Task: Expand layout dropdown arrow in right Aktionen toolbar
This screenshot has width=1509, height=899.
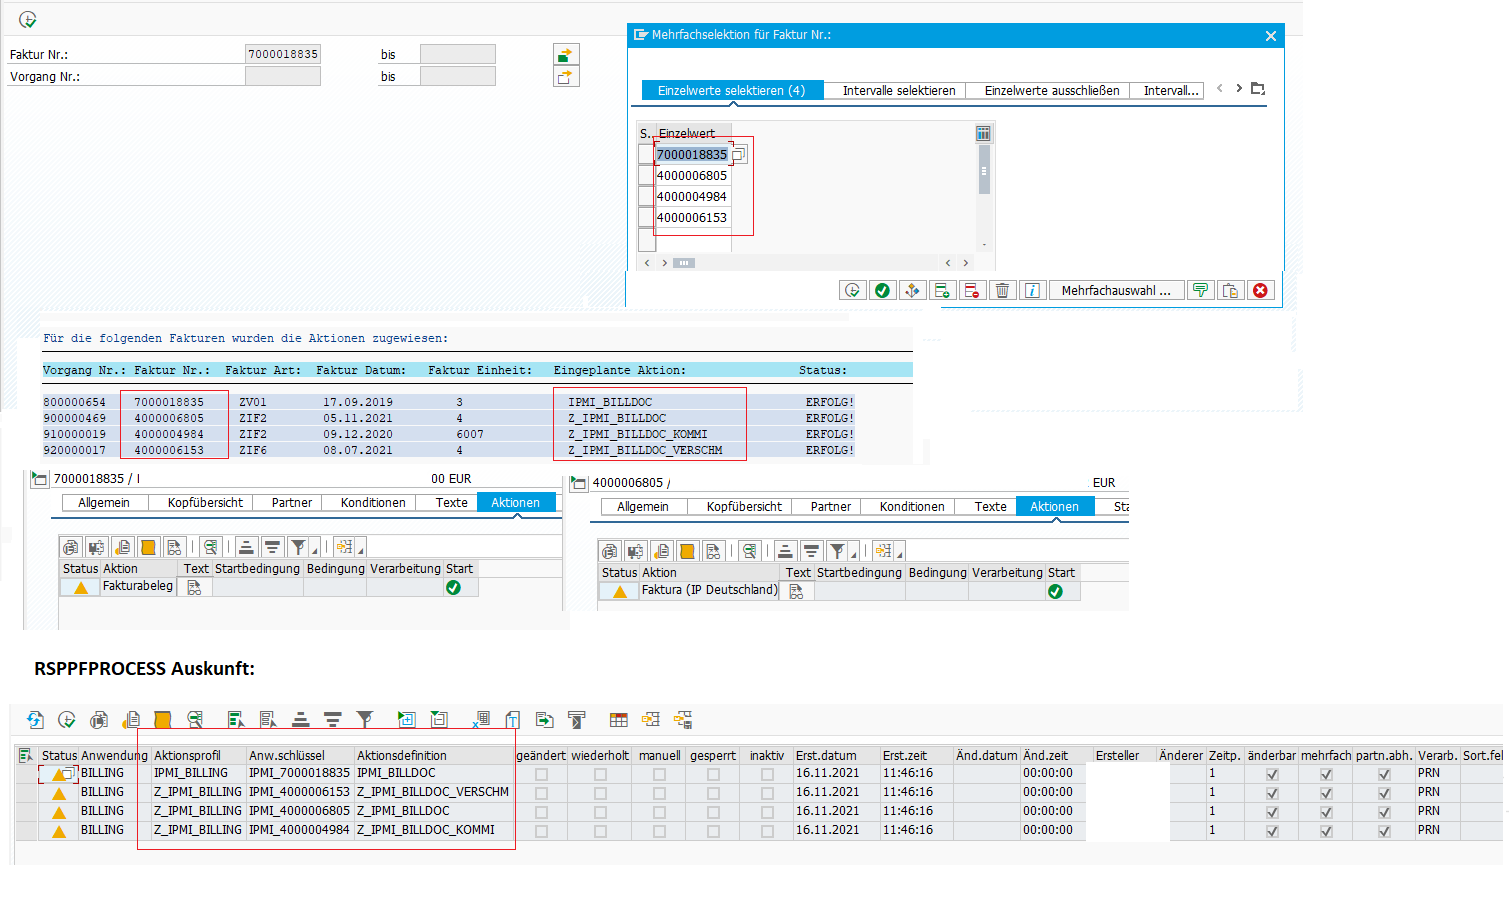Action: (x=900, y=555)
